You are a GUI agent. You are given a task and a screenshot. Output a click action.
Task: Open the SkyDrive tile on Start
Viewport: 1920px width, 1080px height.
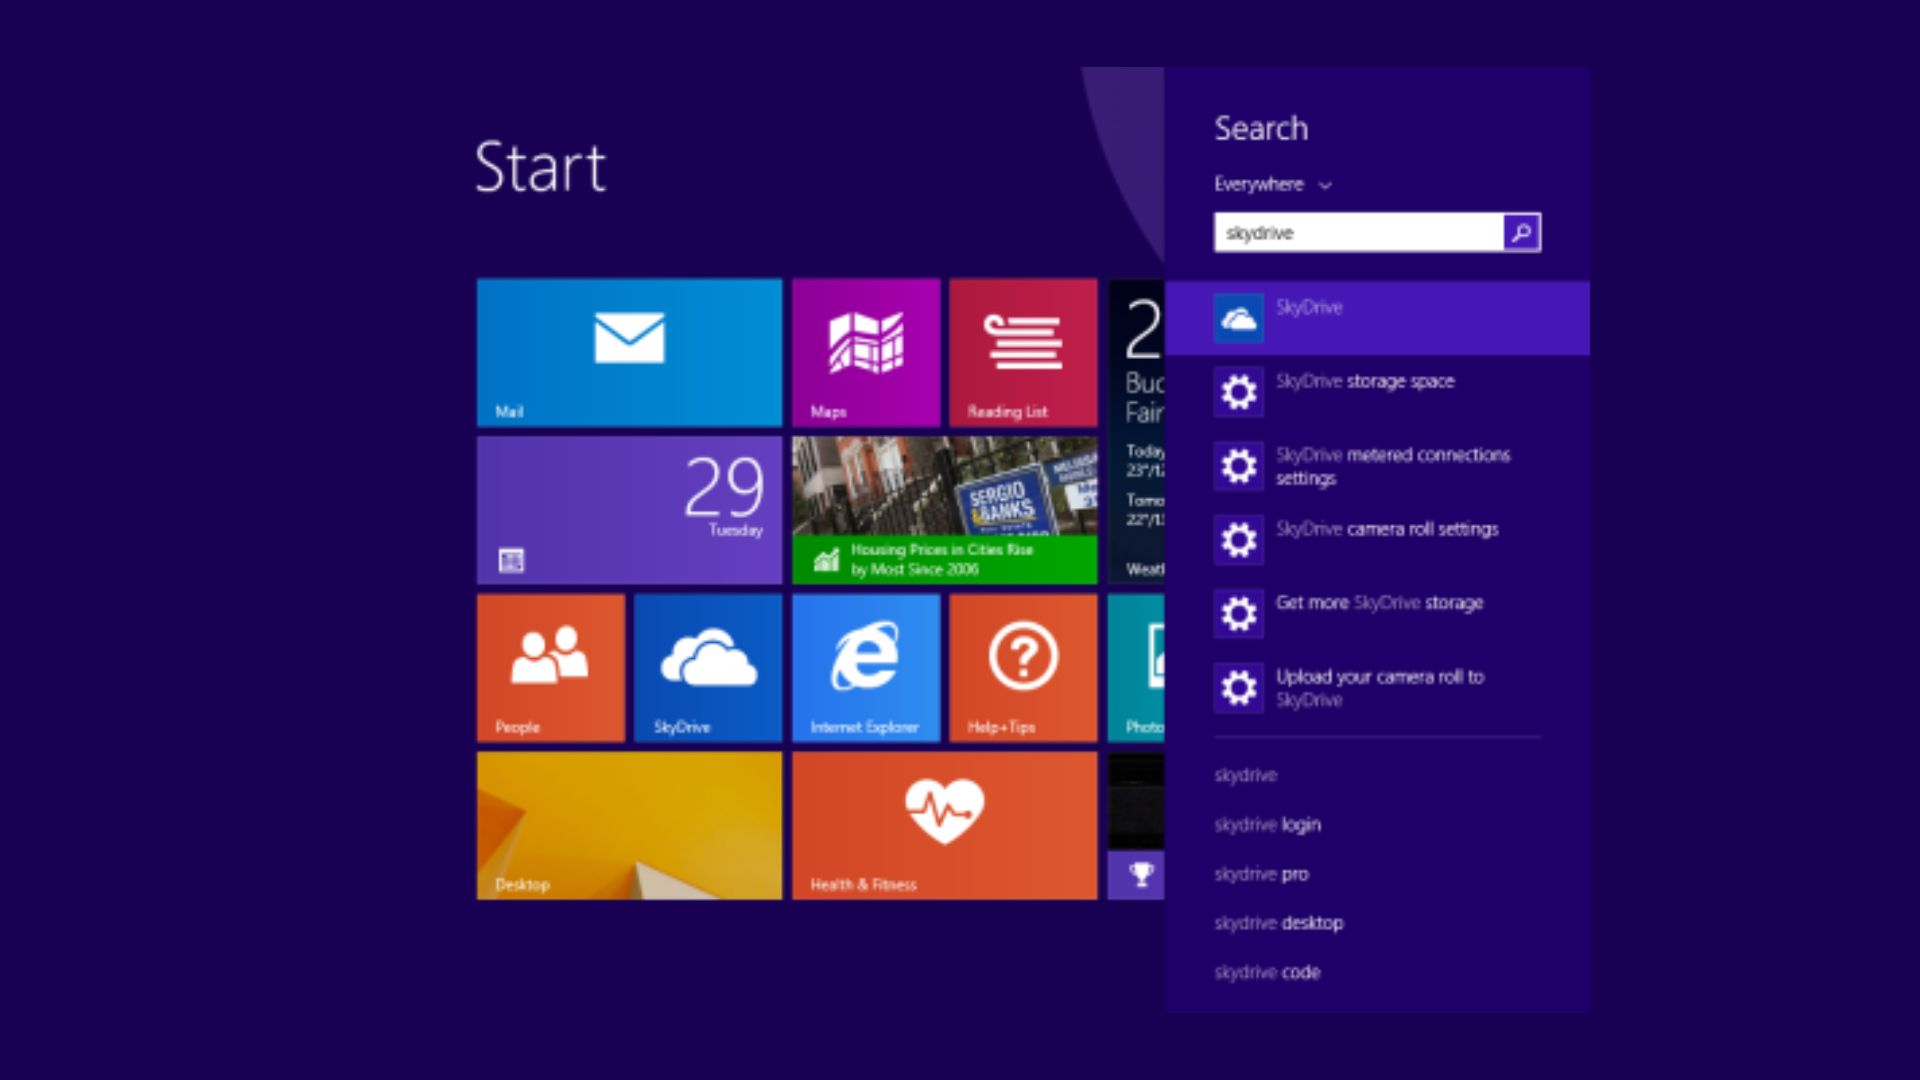pyautogui.click(x=708, y=668)
